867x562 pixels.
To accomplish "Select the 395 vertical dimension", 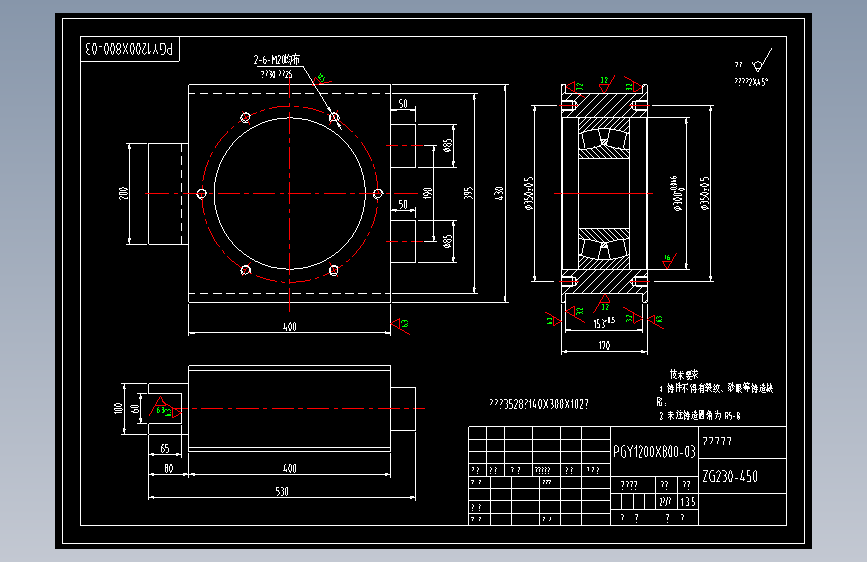I will tap(468, 193).
